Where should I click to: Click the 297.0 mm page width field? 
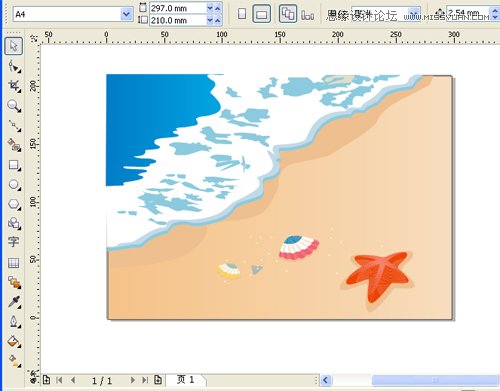click(178, 8)
